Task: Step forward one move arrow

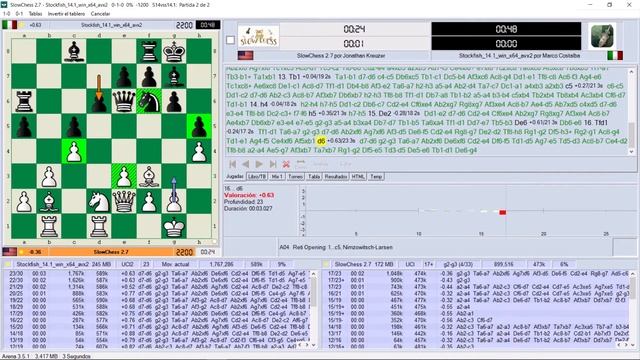Action: pos(259,164)
